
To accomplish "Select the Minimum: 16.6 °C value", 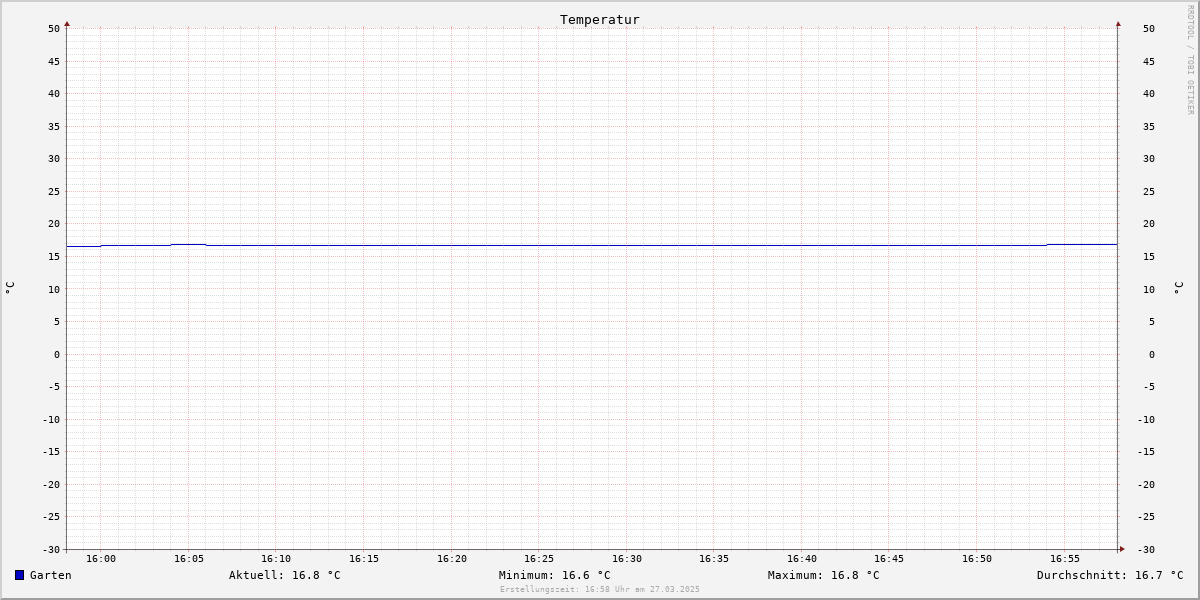I will [x=555, y=575].
